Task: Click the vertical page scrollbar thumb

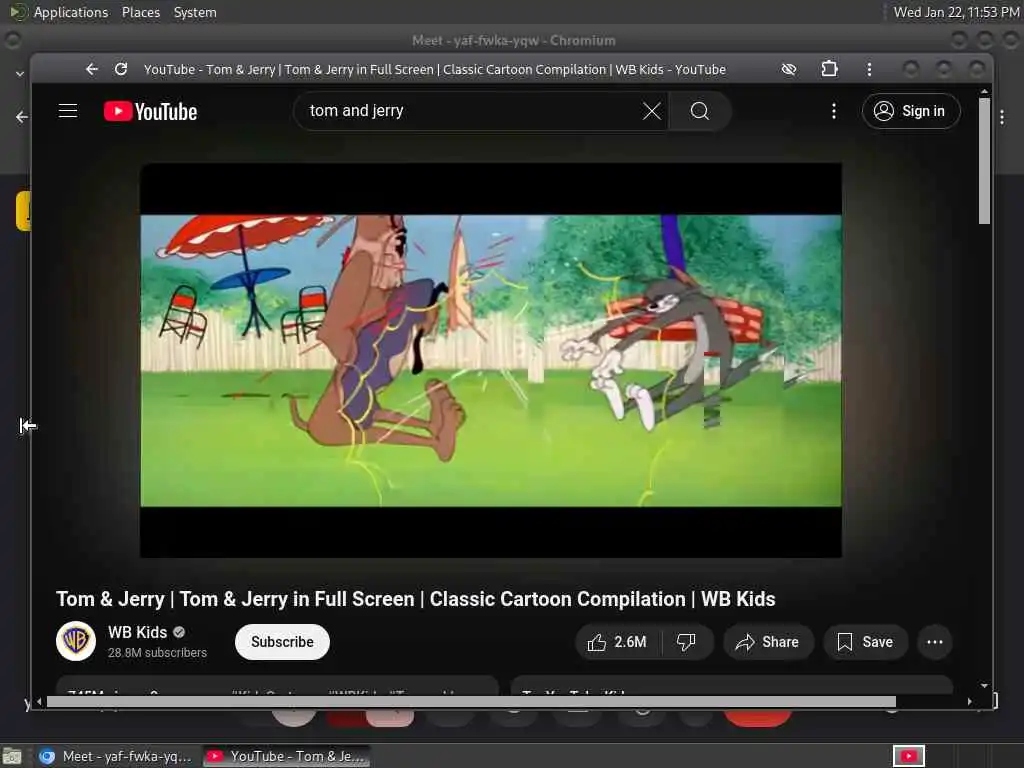Action: coord(984,161)
